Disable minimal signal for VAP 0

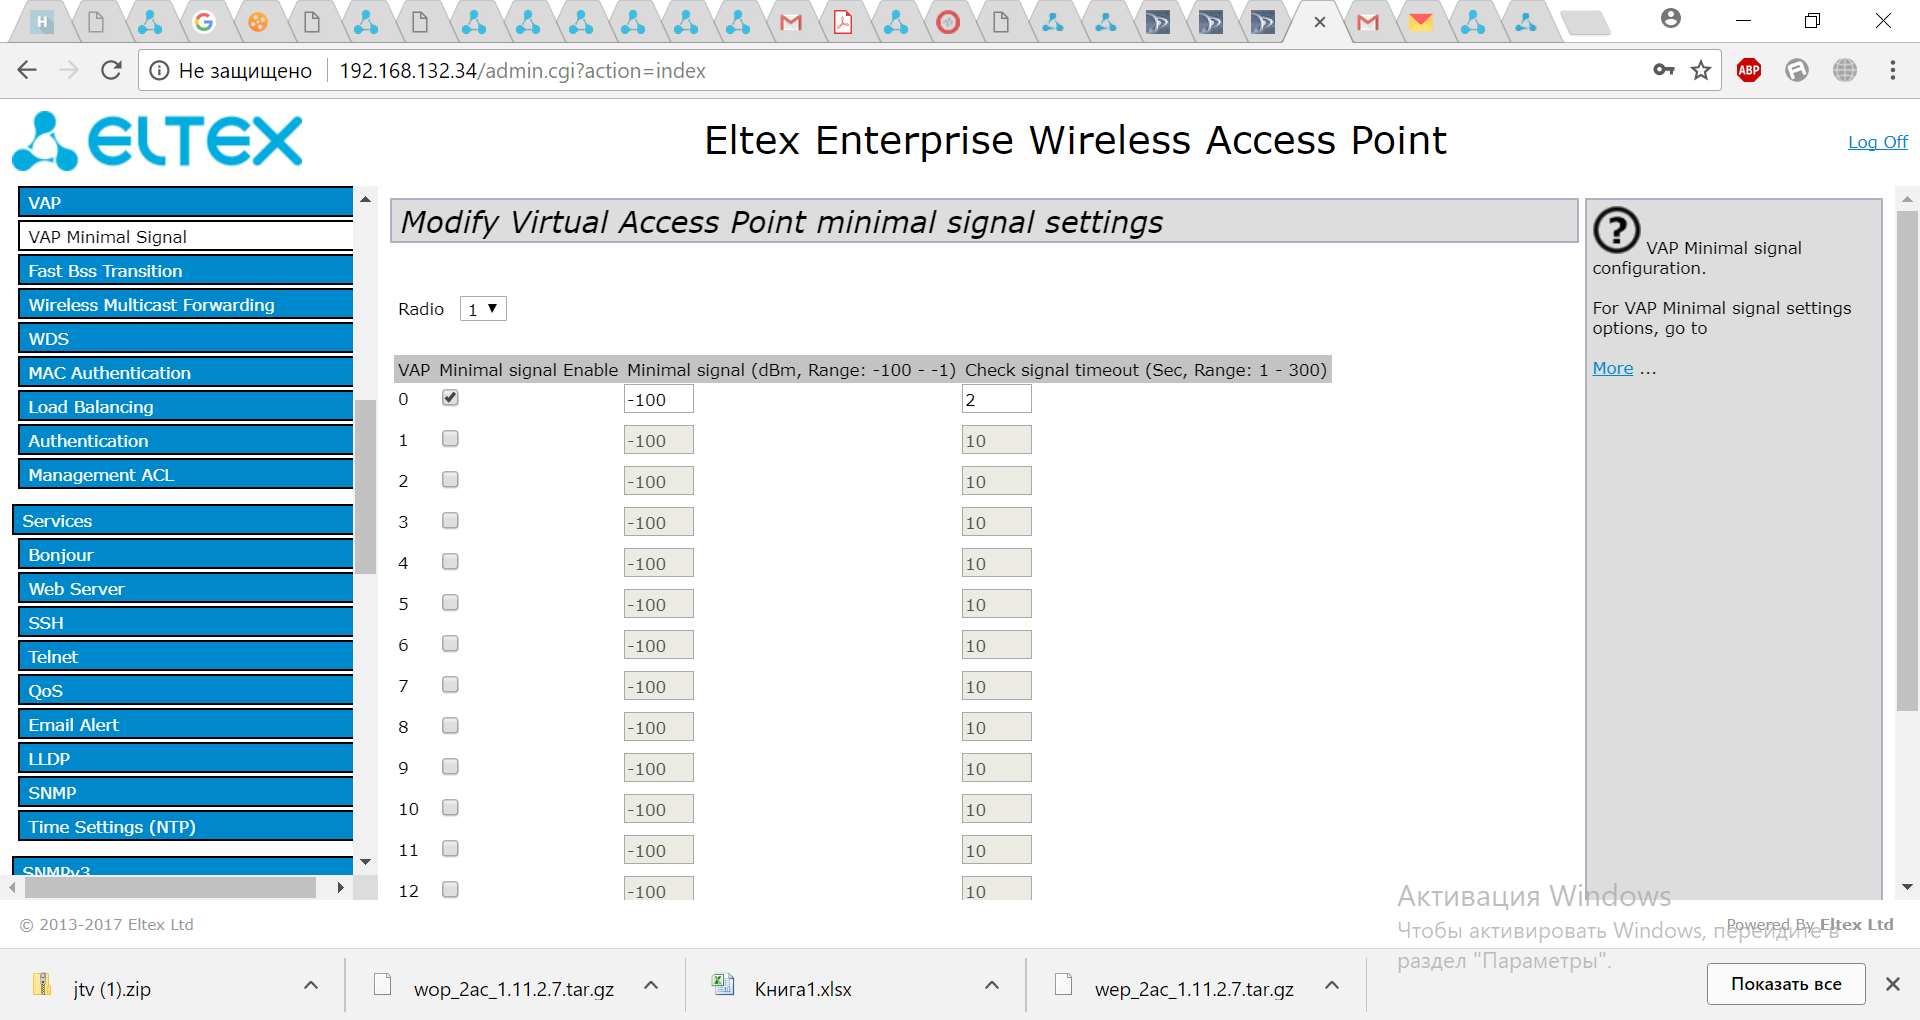450,398
